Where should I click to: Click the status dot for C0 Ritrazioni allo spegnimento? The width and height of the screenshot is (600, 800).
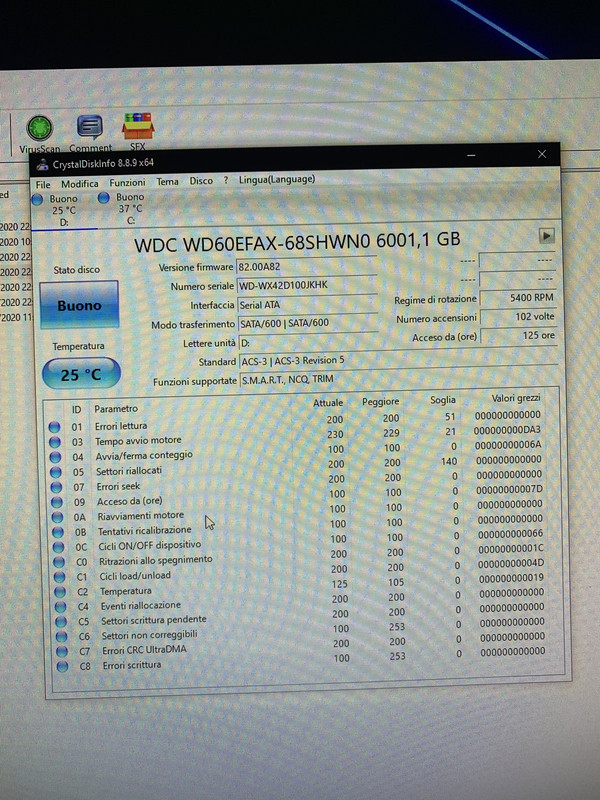pos(59,562)
